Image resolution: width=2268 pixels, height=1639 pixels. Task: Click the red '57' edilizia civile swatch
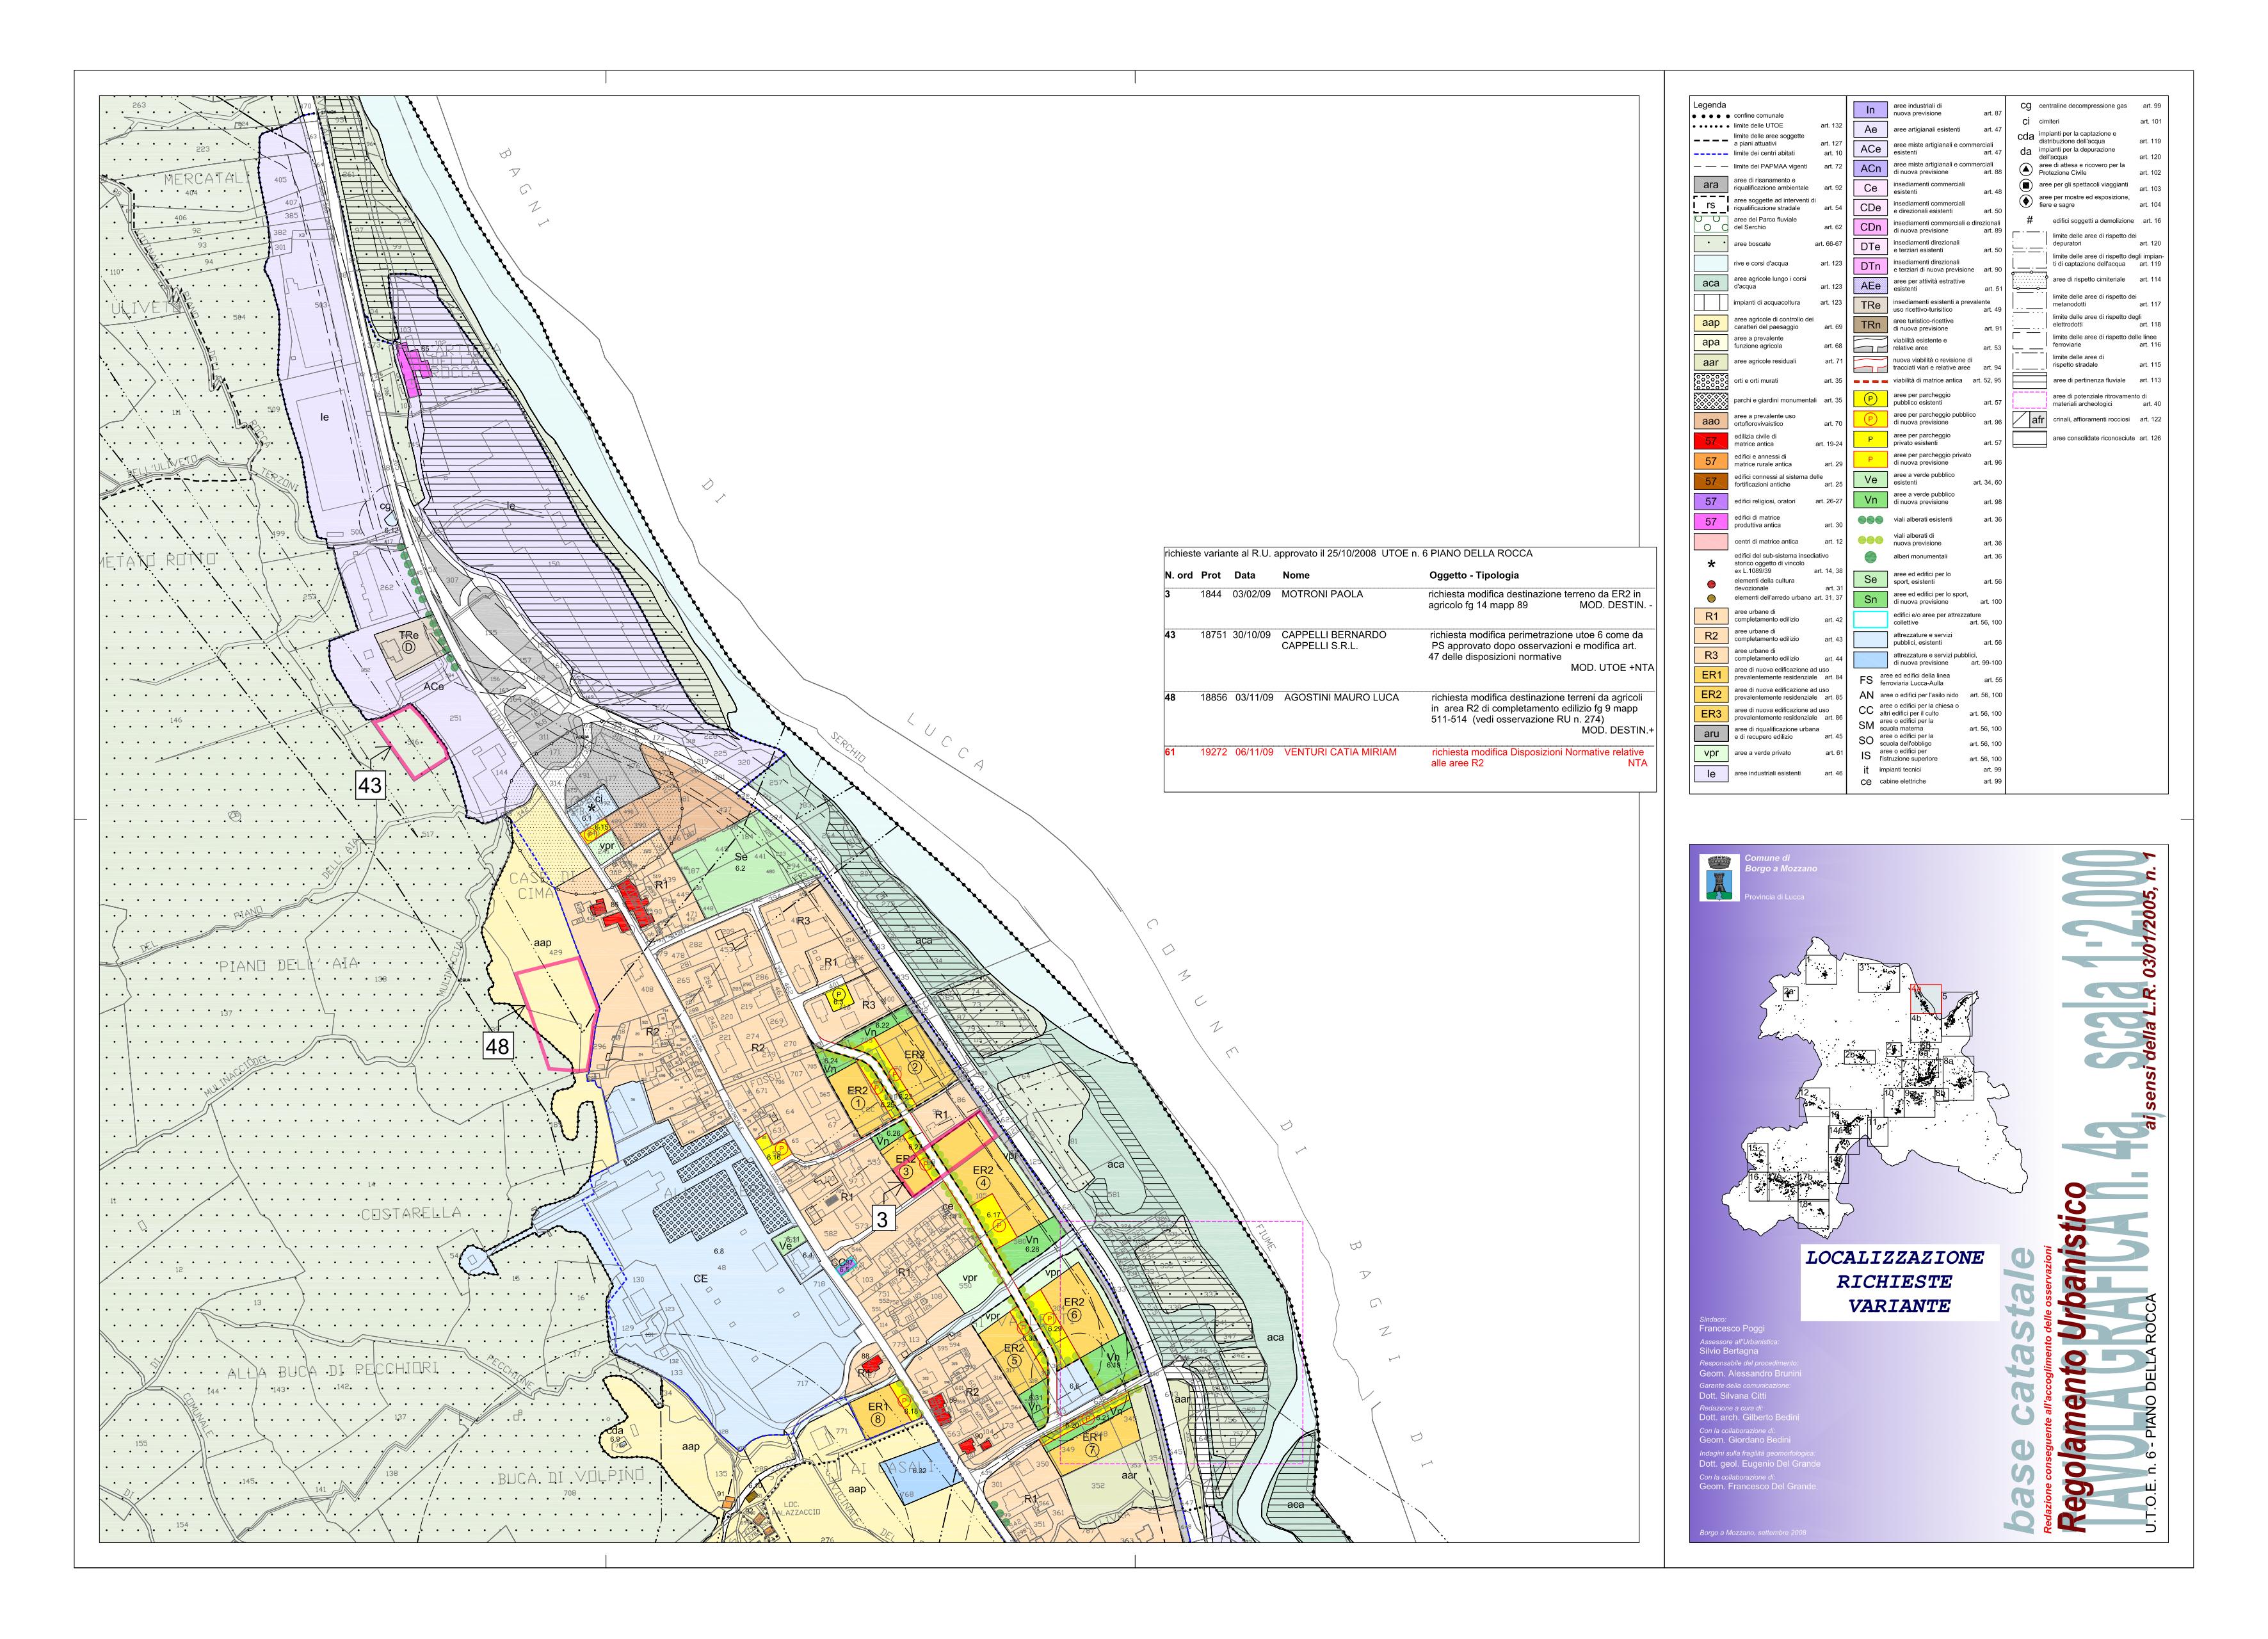coord(1711,440)
